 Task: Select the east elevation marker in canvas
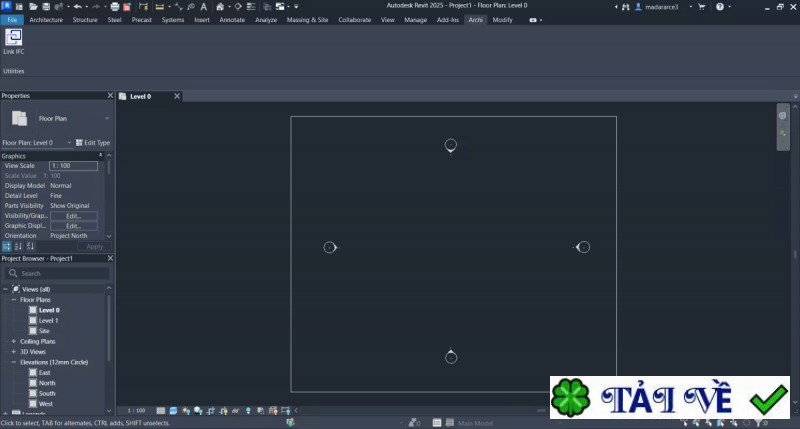[x=582, y=247]
